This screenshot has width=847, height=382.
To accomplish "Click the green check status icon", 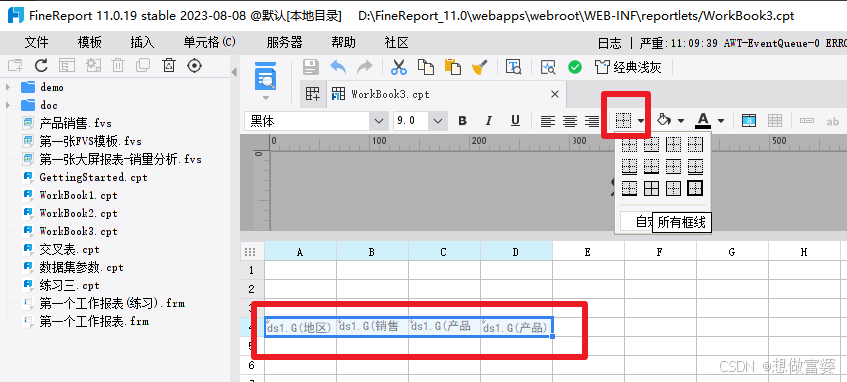I will click(x=575, y=67).
